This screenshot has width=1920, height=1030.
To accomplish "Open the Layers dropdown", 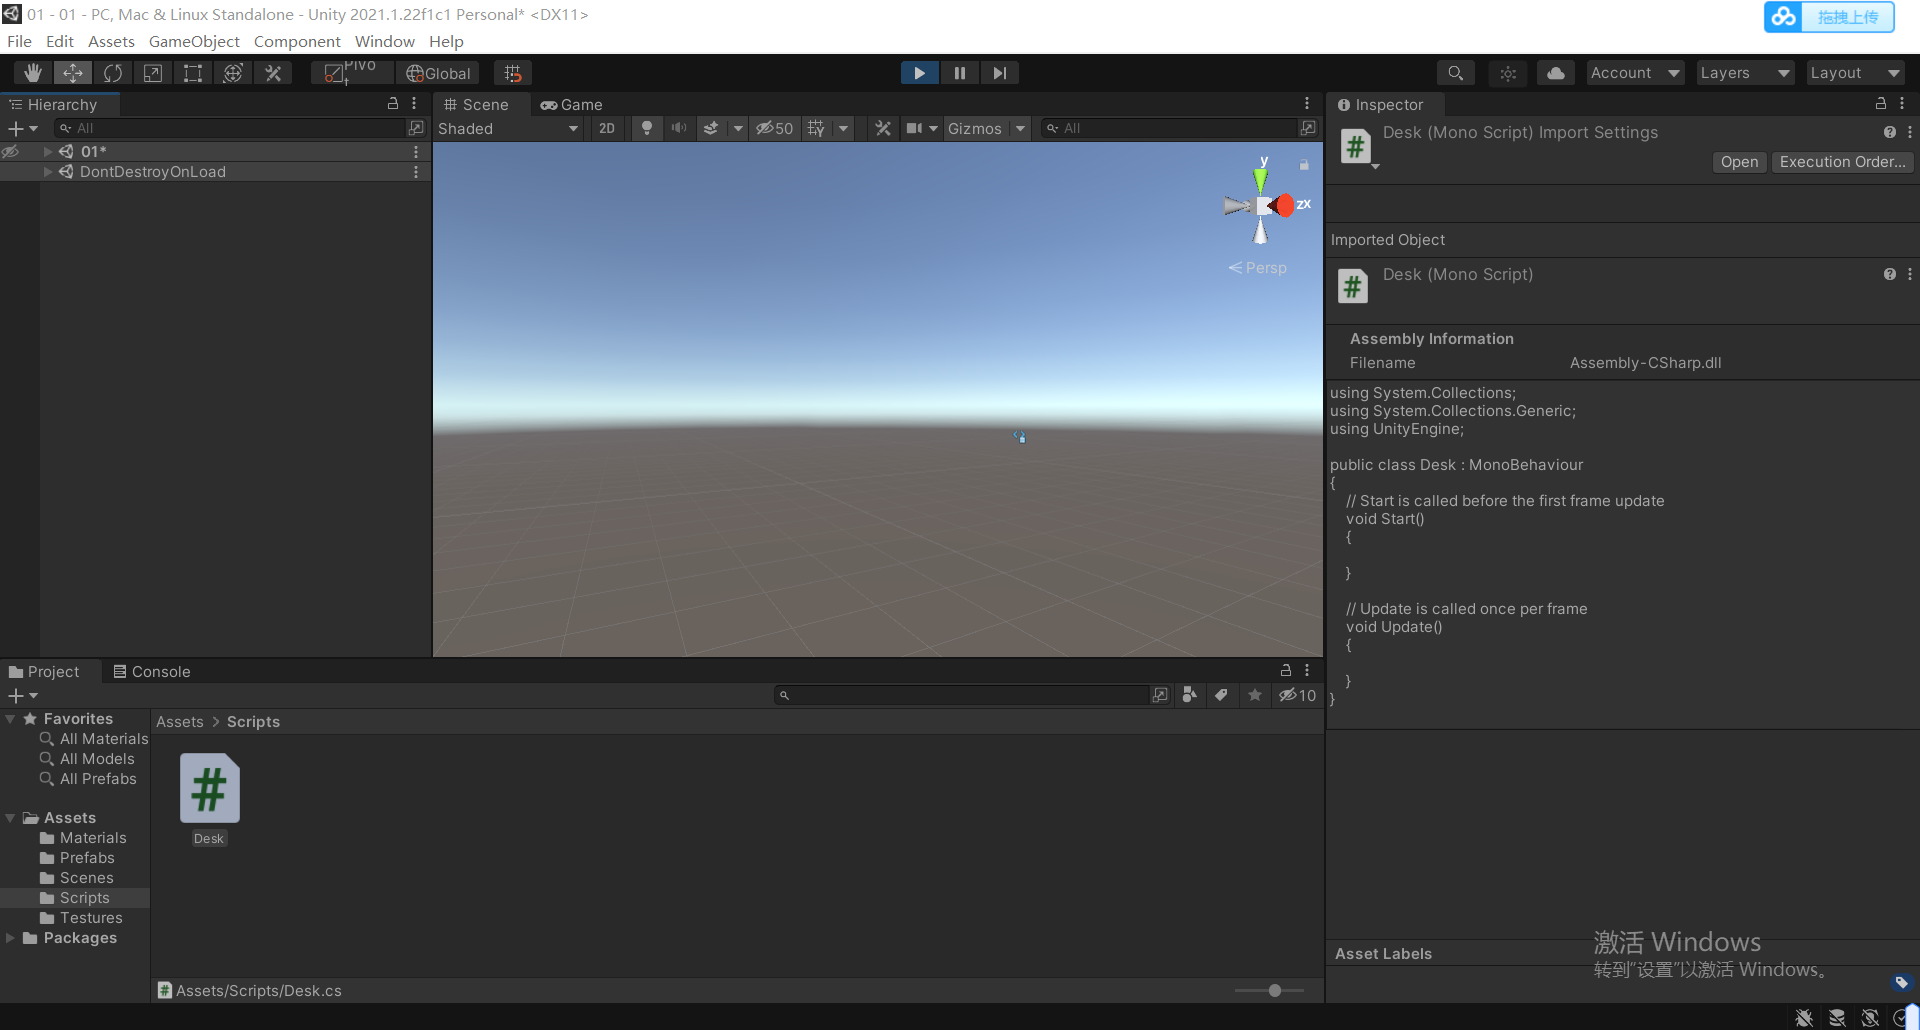I will pos(1745,73).
